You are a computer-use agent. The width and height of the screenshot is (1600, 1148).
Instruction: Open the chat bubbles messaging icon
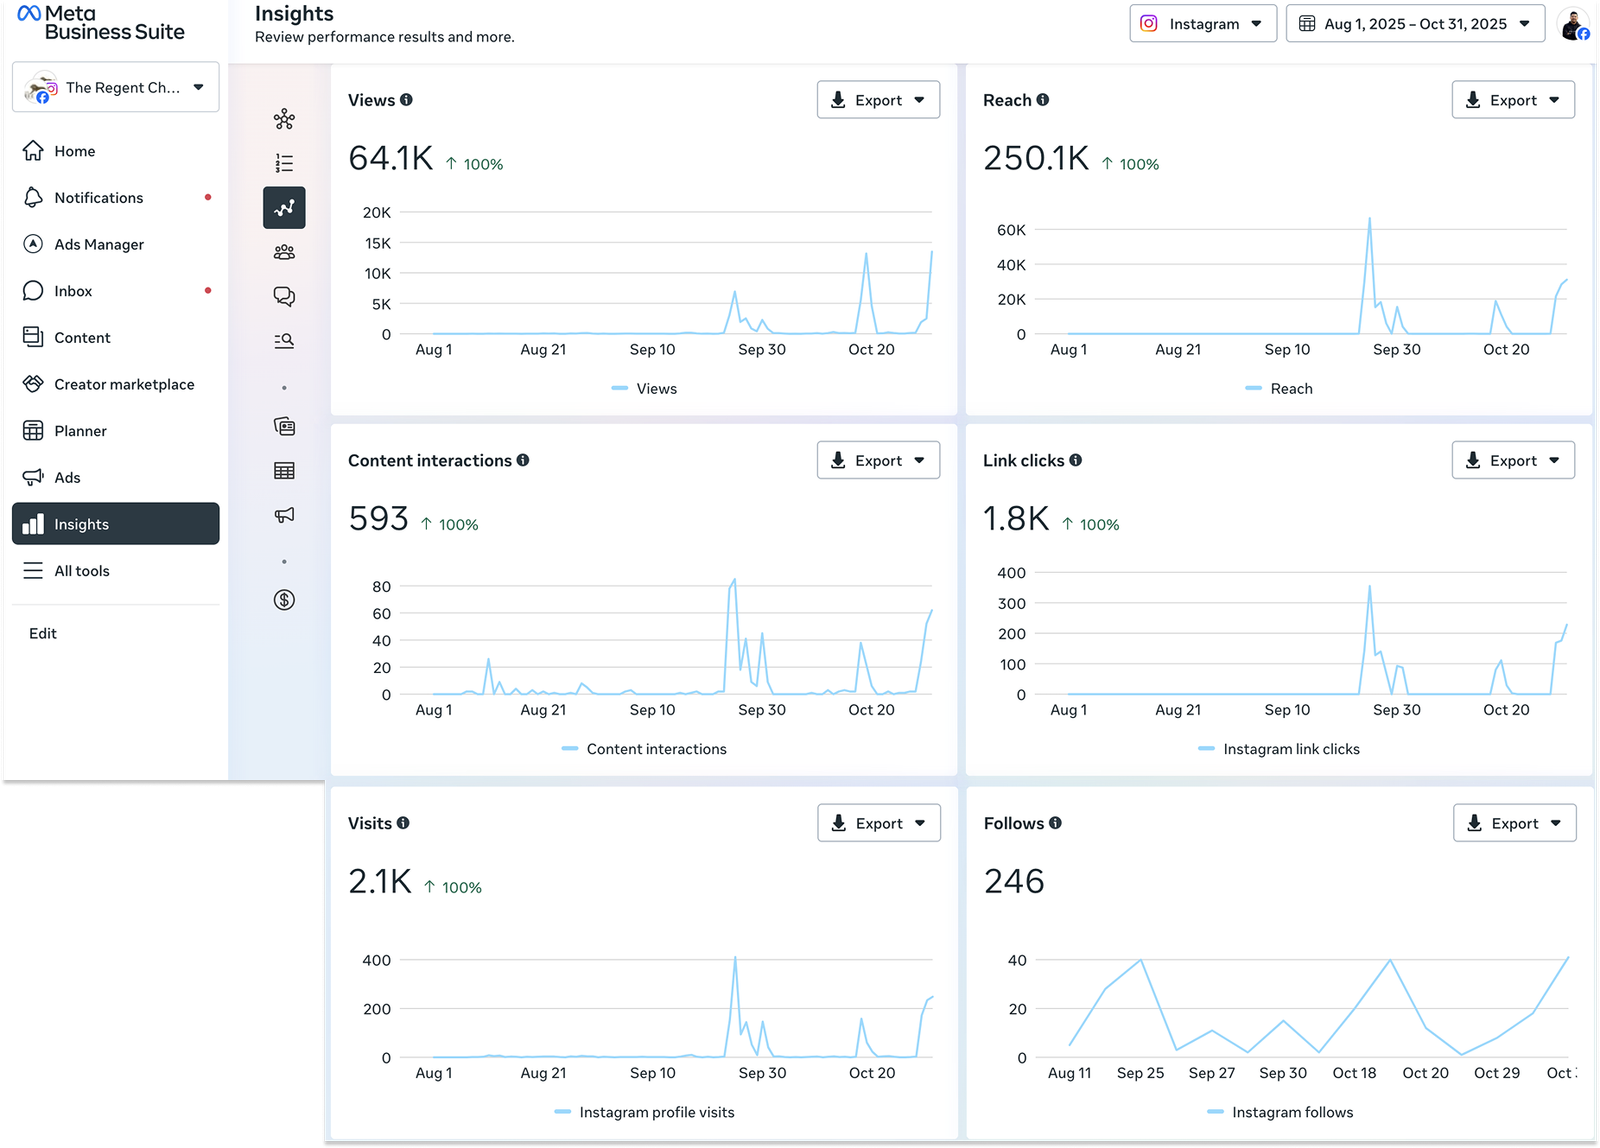pyautogui.click(x=284, y=296)
